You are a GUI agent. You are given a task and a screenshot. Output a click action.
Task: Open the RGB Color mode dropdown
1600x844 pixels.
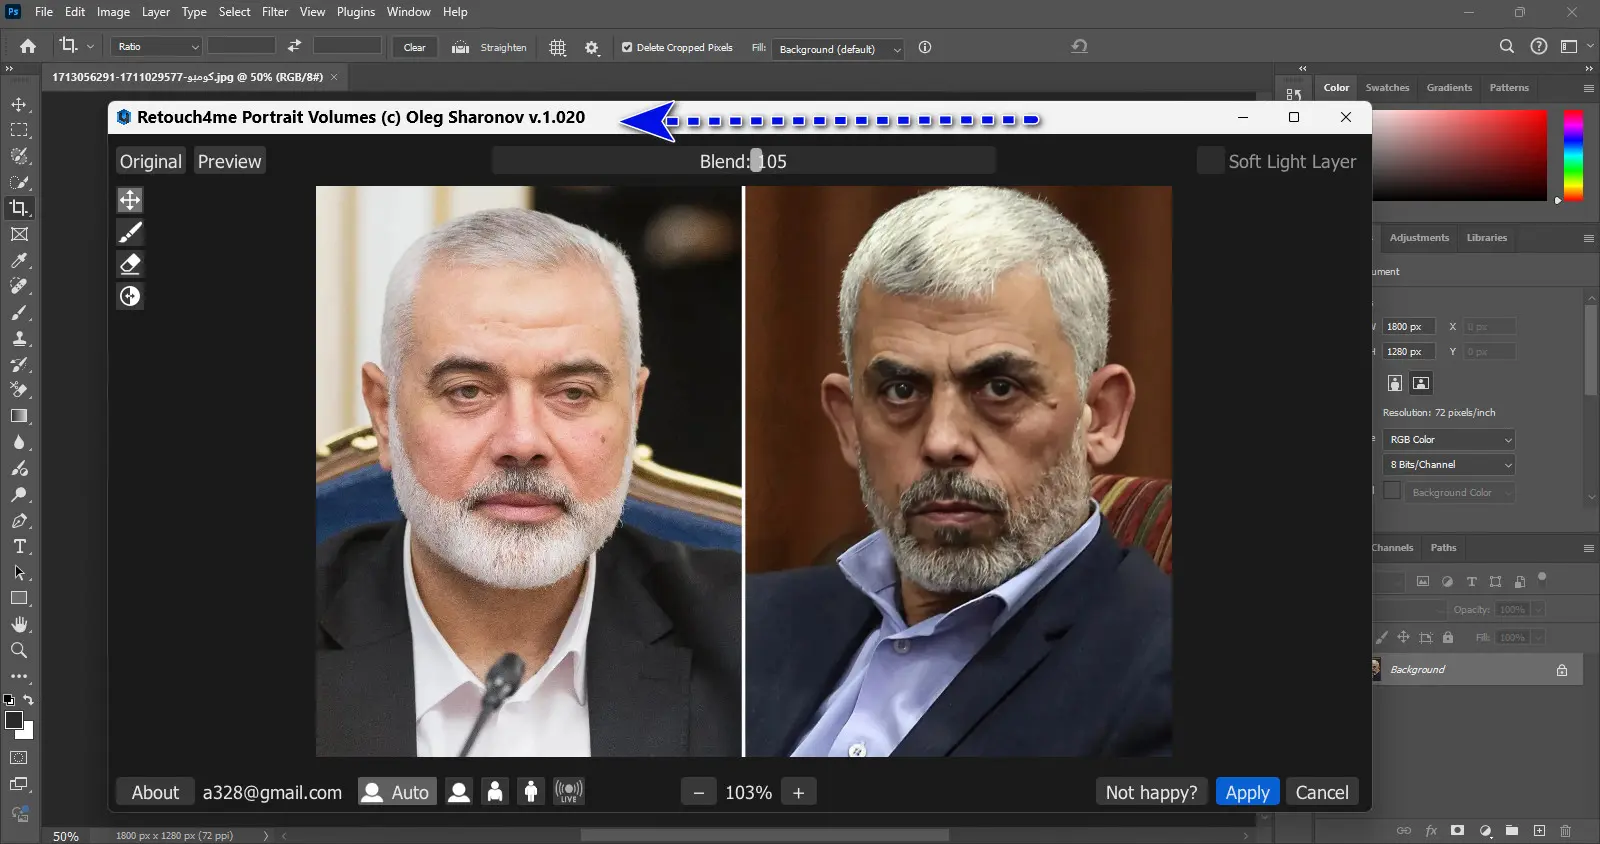1450,440
